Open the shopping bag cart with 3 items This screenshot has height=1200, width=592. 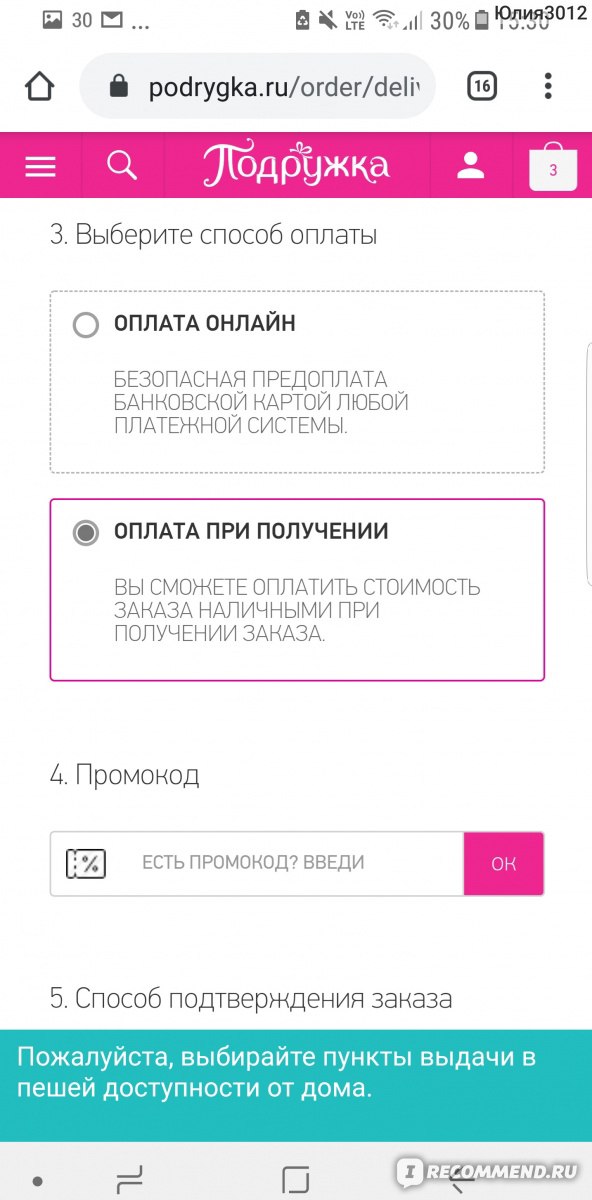[553, 167]
